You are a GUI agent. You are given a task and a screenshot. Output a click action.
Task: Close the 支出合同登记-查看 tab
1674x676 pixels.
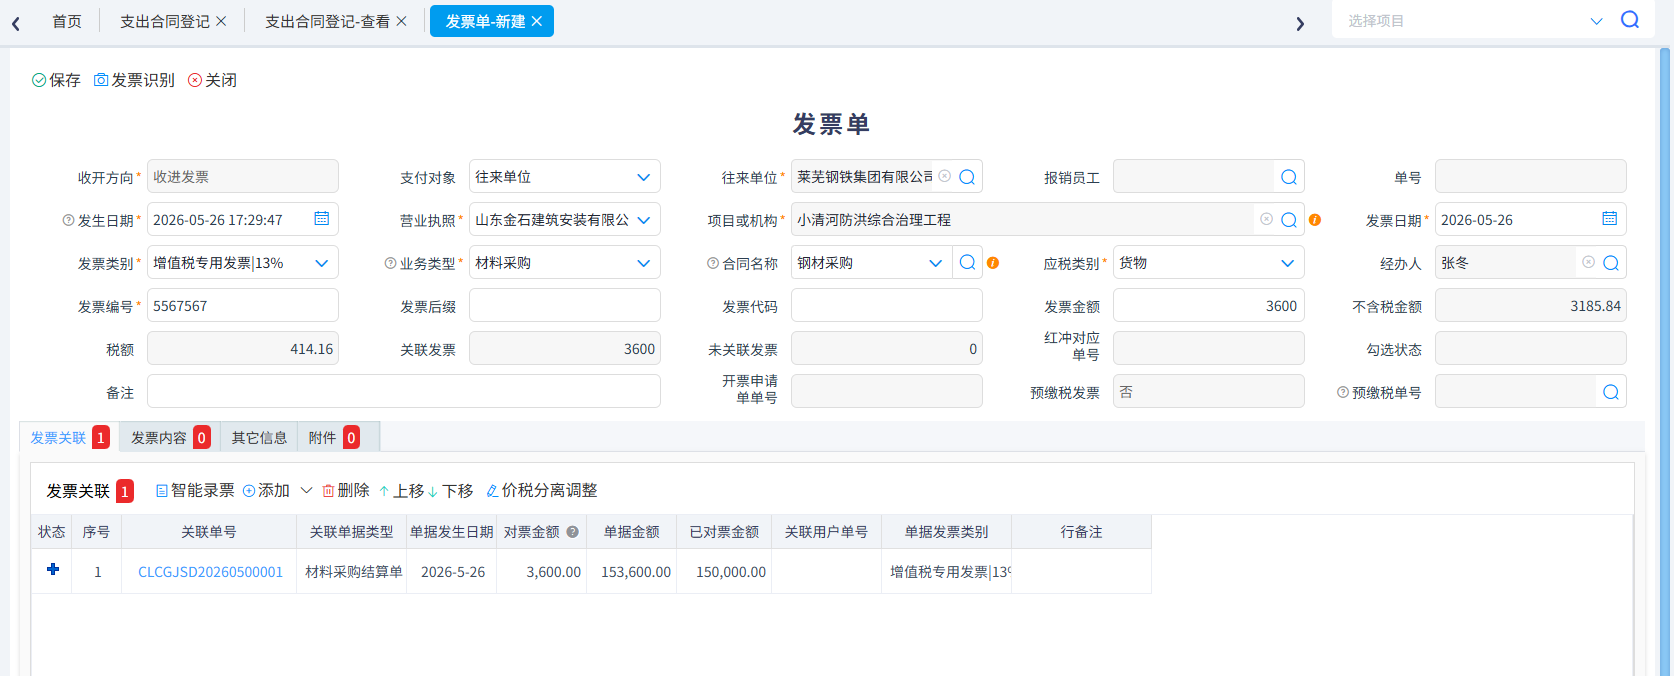(x=401, y=21)
